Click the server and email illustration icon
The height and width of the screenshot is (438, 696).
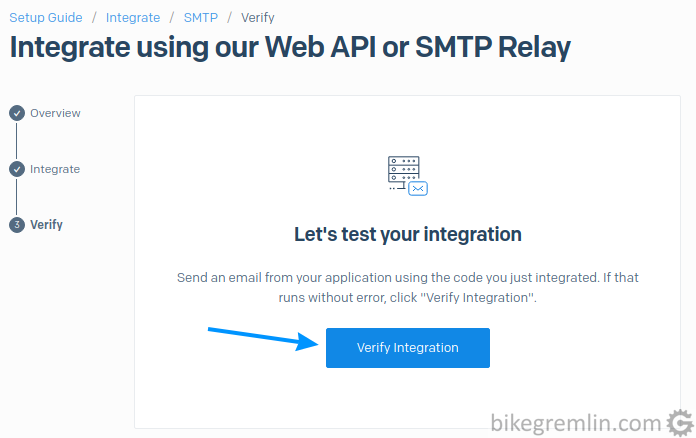[407, 176]
